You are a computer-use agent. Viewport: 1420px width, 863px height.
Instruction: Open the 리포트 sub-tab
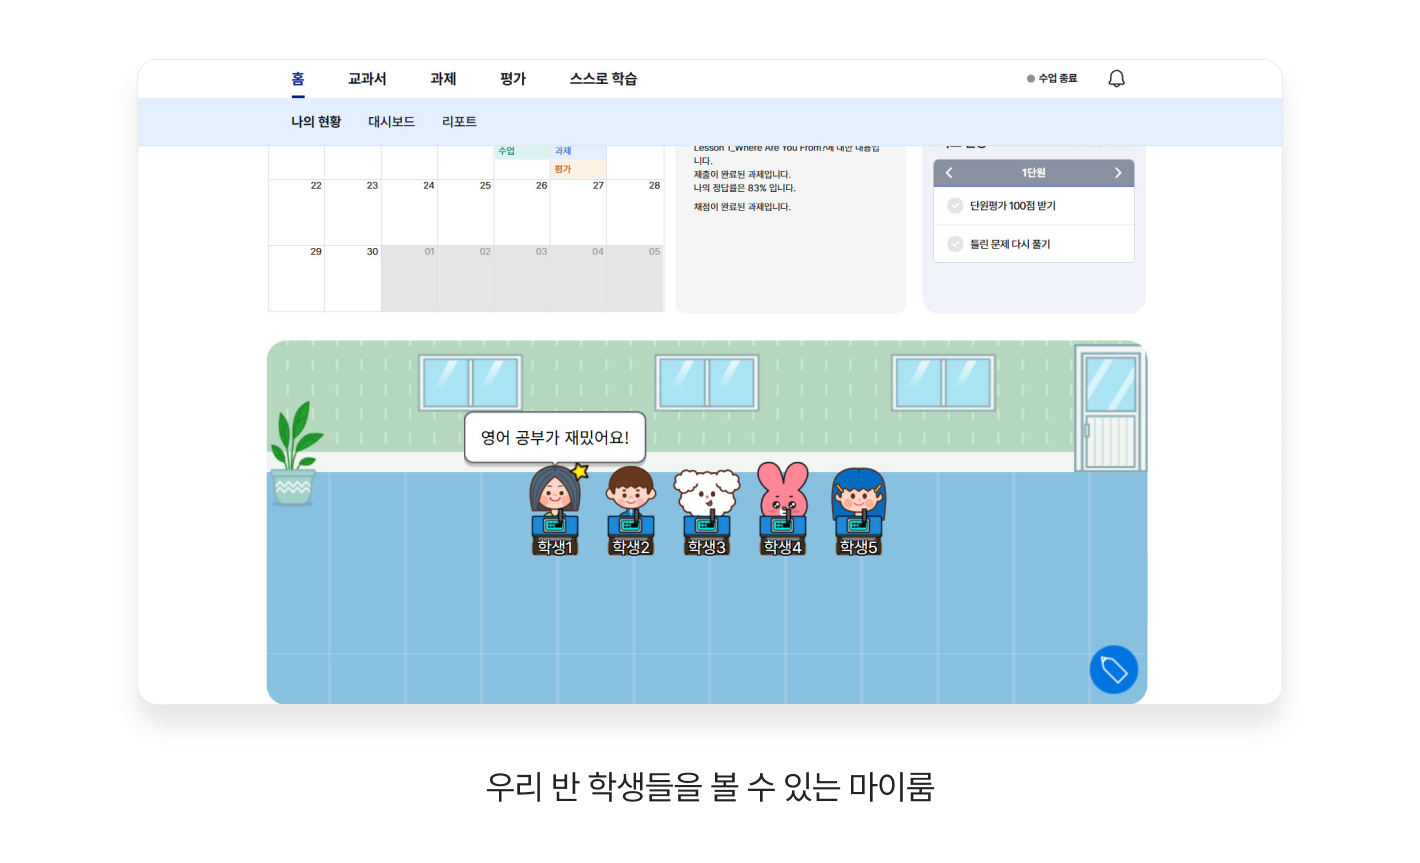pyautogui.click(x=459, y=122)
